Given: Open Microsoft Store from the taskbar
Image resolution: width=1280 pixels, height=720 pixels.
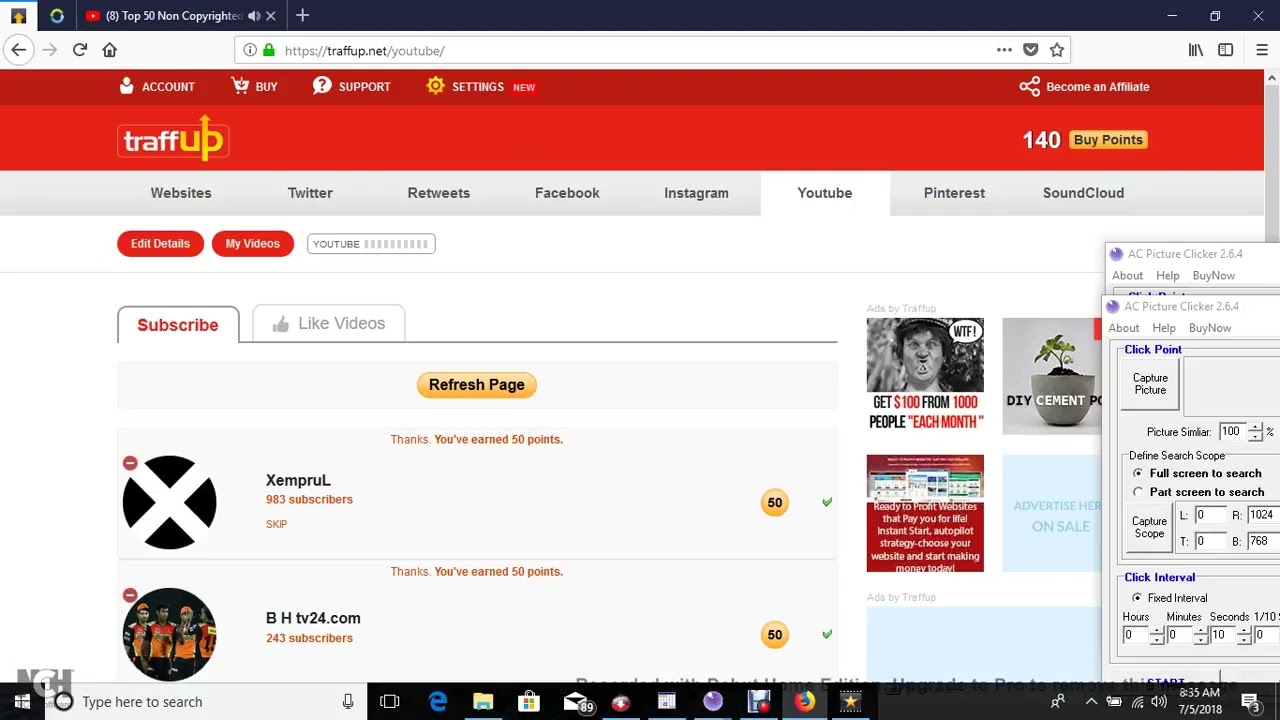Looking at the screenshot, I should pyautogui.click(x=528, y=702).
